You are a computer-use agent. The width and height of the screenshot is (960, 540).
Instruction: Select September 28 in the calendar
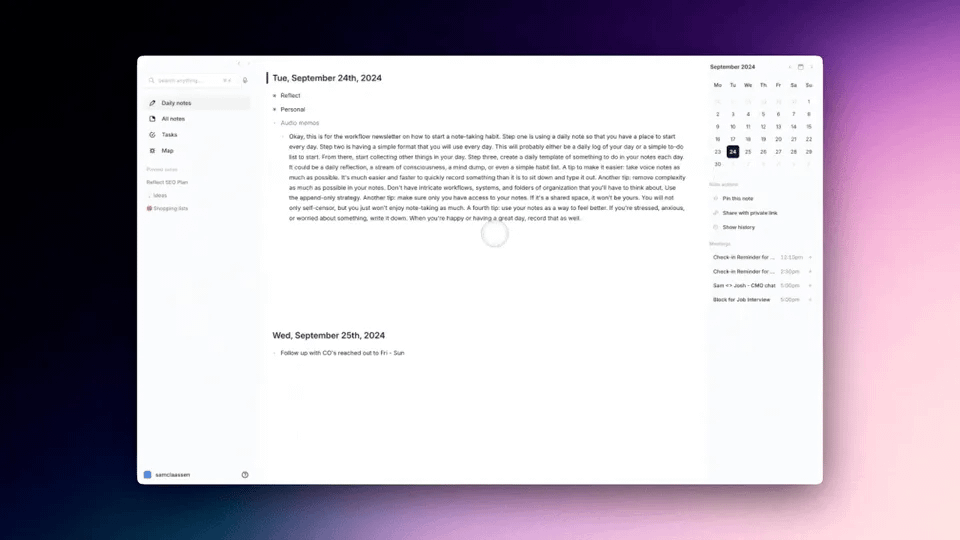pyautogui.click(x=793, y=152)
